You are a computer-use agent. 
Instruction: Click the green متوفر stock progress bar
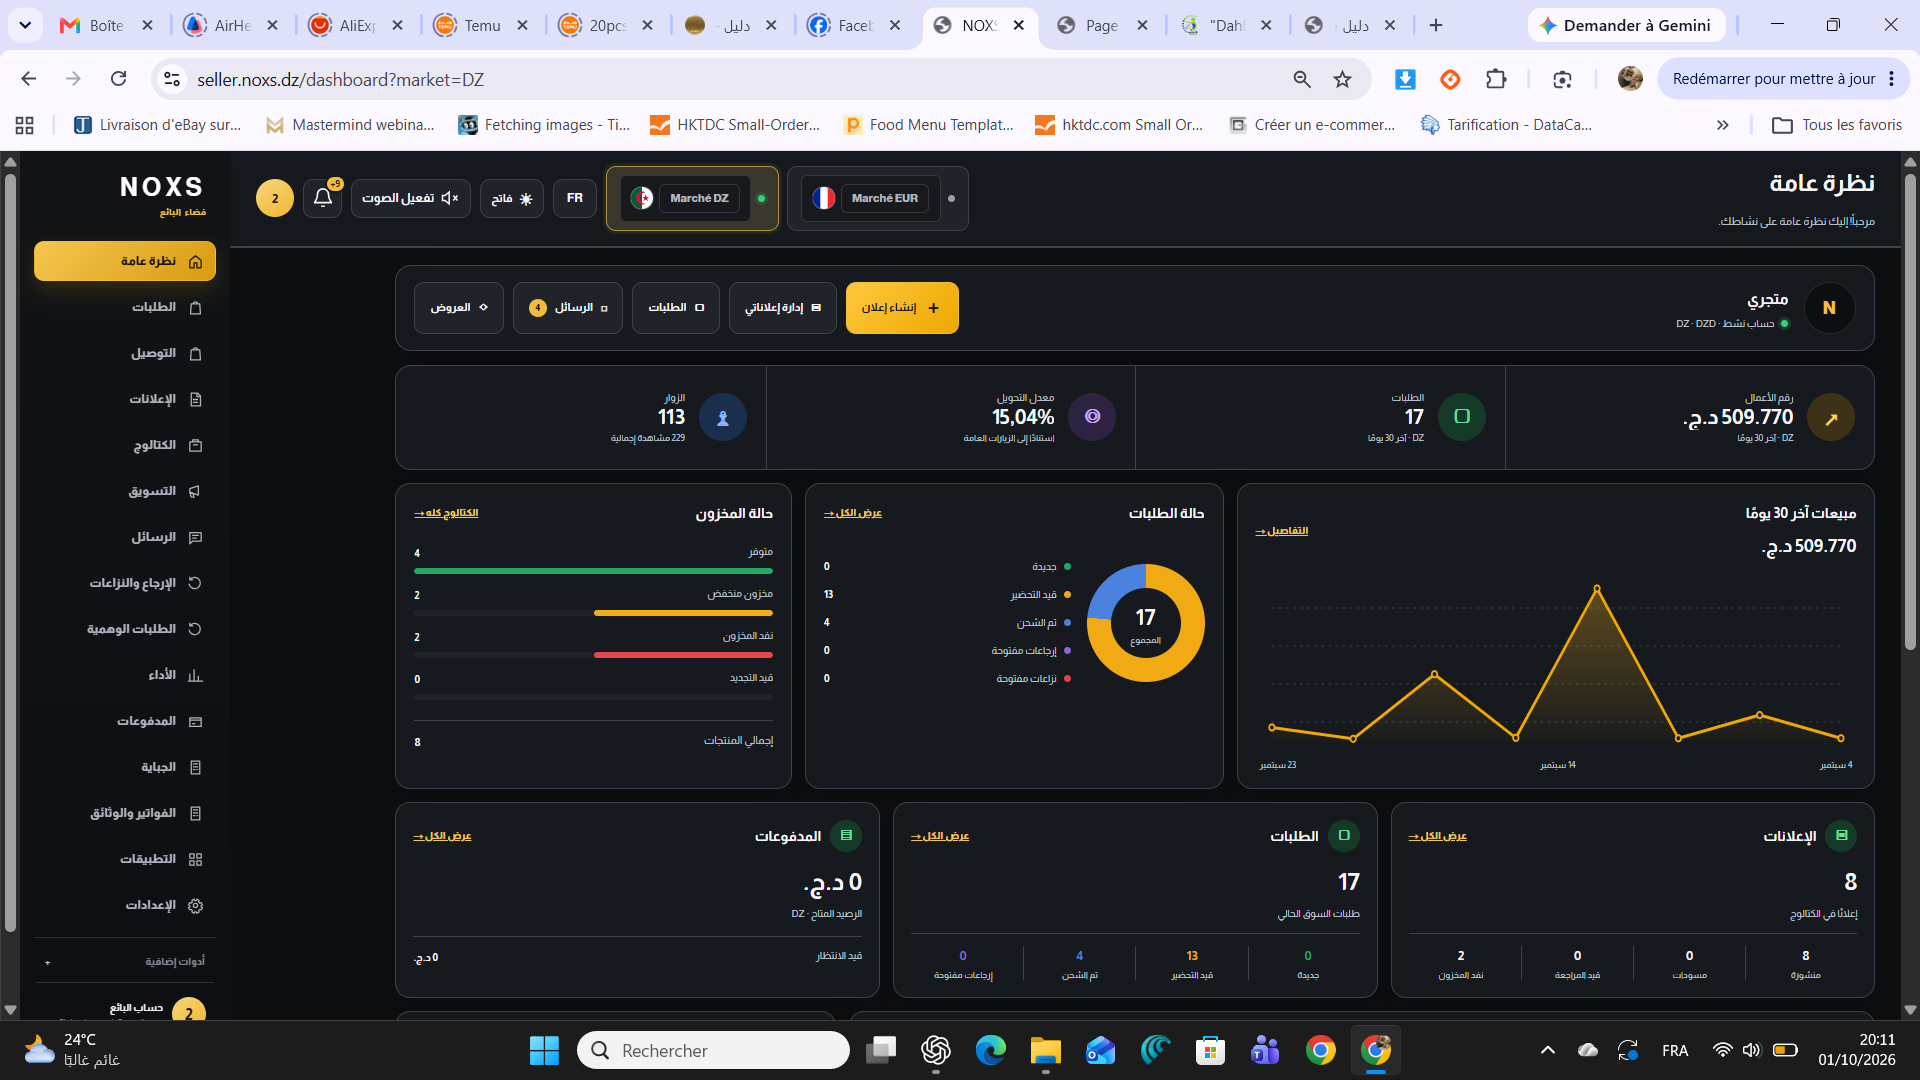tap(593, 571)
